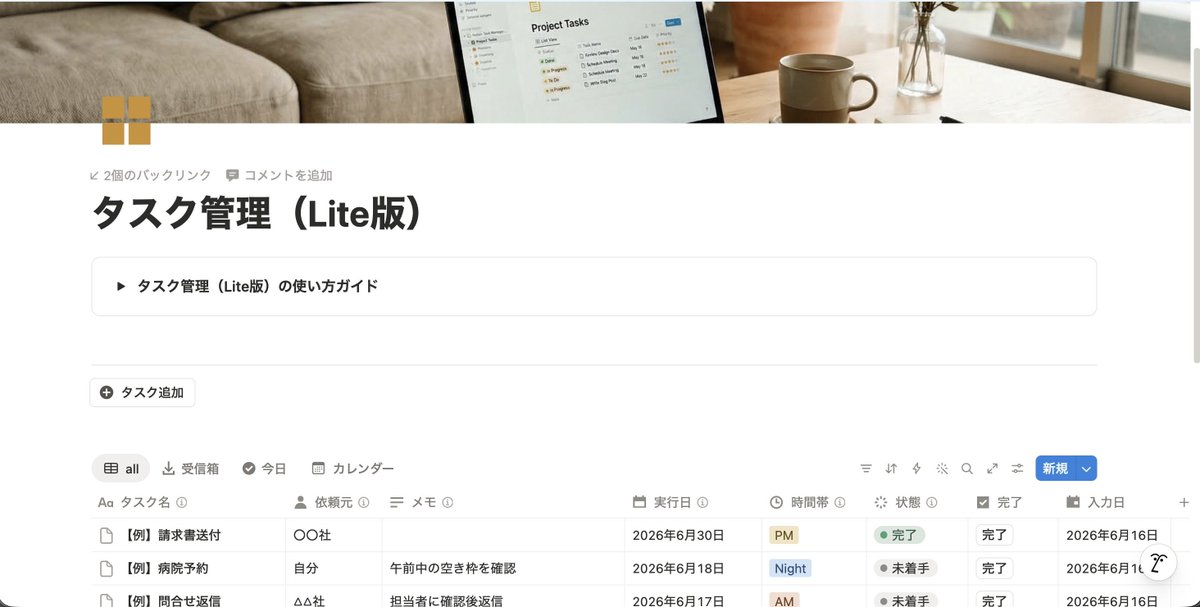The width and height of the screenshot is (1200, 607).
Task: Click the backlink arrow icon
Action: coord(95,175)
